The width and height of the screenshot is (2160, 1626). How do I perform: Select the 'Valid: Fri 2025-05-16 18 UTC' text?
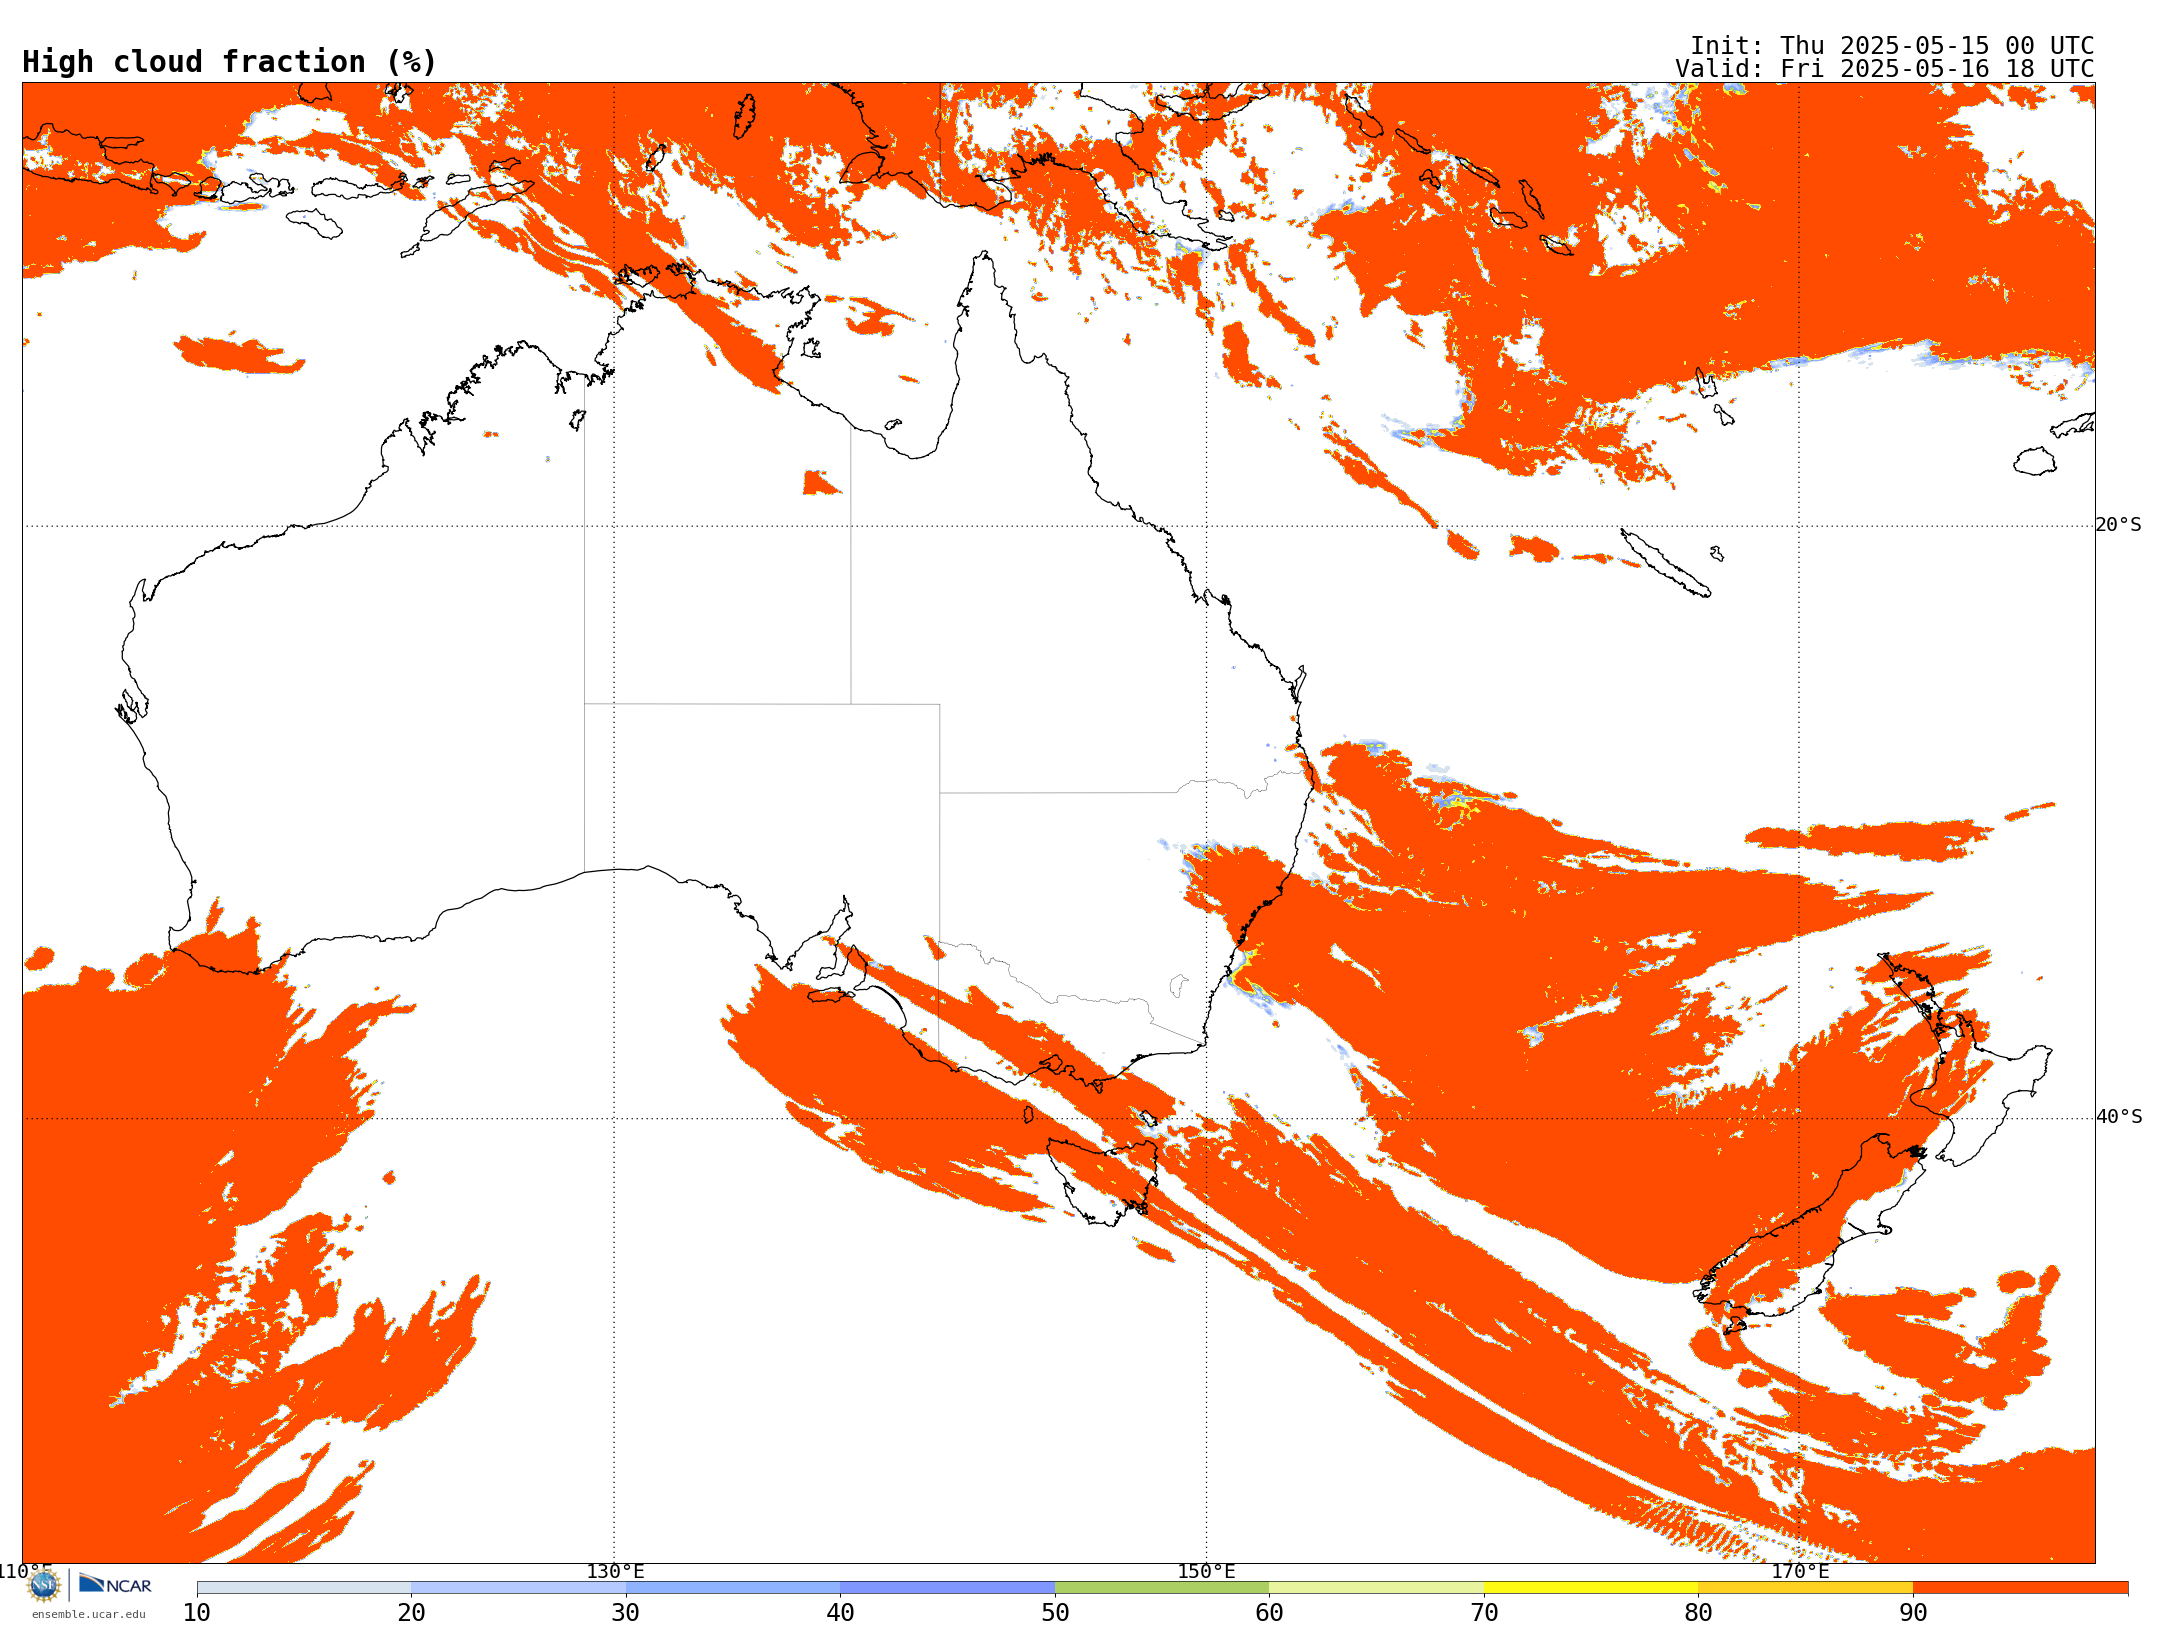(x=1884, y=68)
